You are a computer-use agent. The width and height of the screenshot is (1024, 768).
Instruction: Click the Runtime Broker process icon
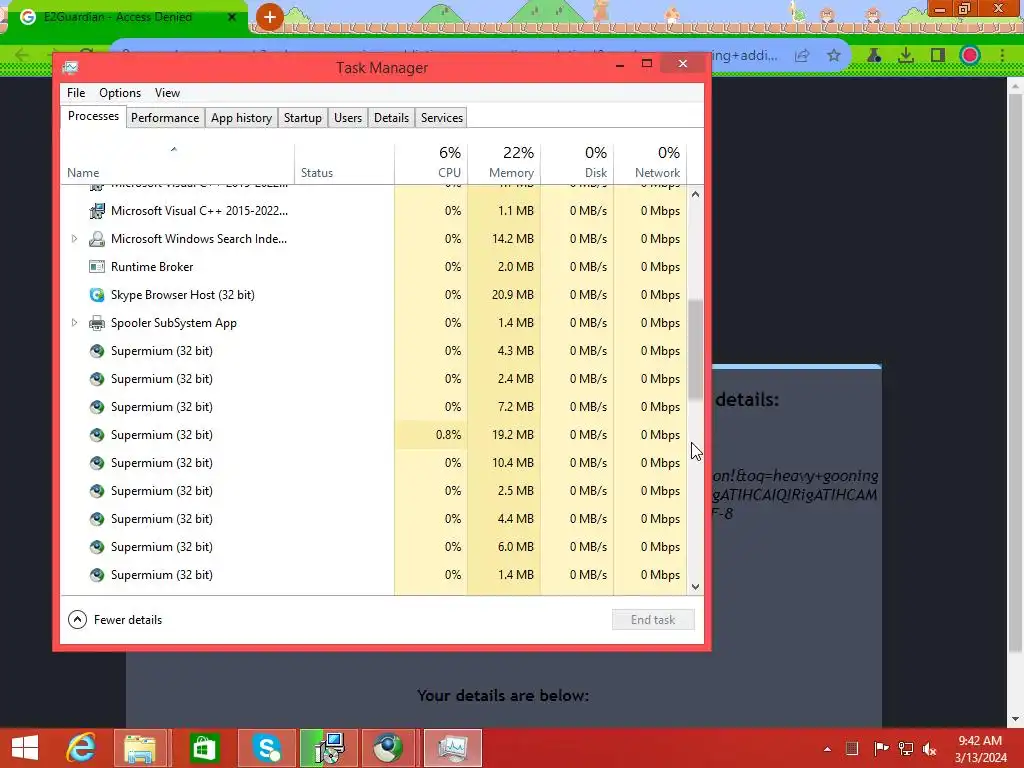97,267
